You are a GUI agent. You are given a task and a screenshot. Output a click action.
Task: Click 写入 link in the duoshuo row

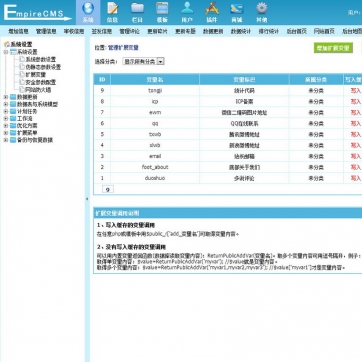pos(356,178)
